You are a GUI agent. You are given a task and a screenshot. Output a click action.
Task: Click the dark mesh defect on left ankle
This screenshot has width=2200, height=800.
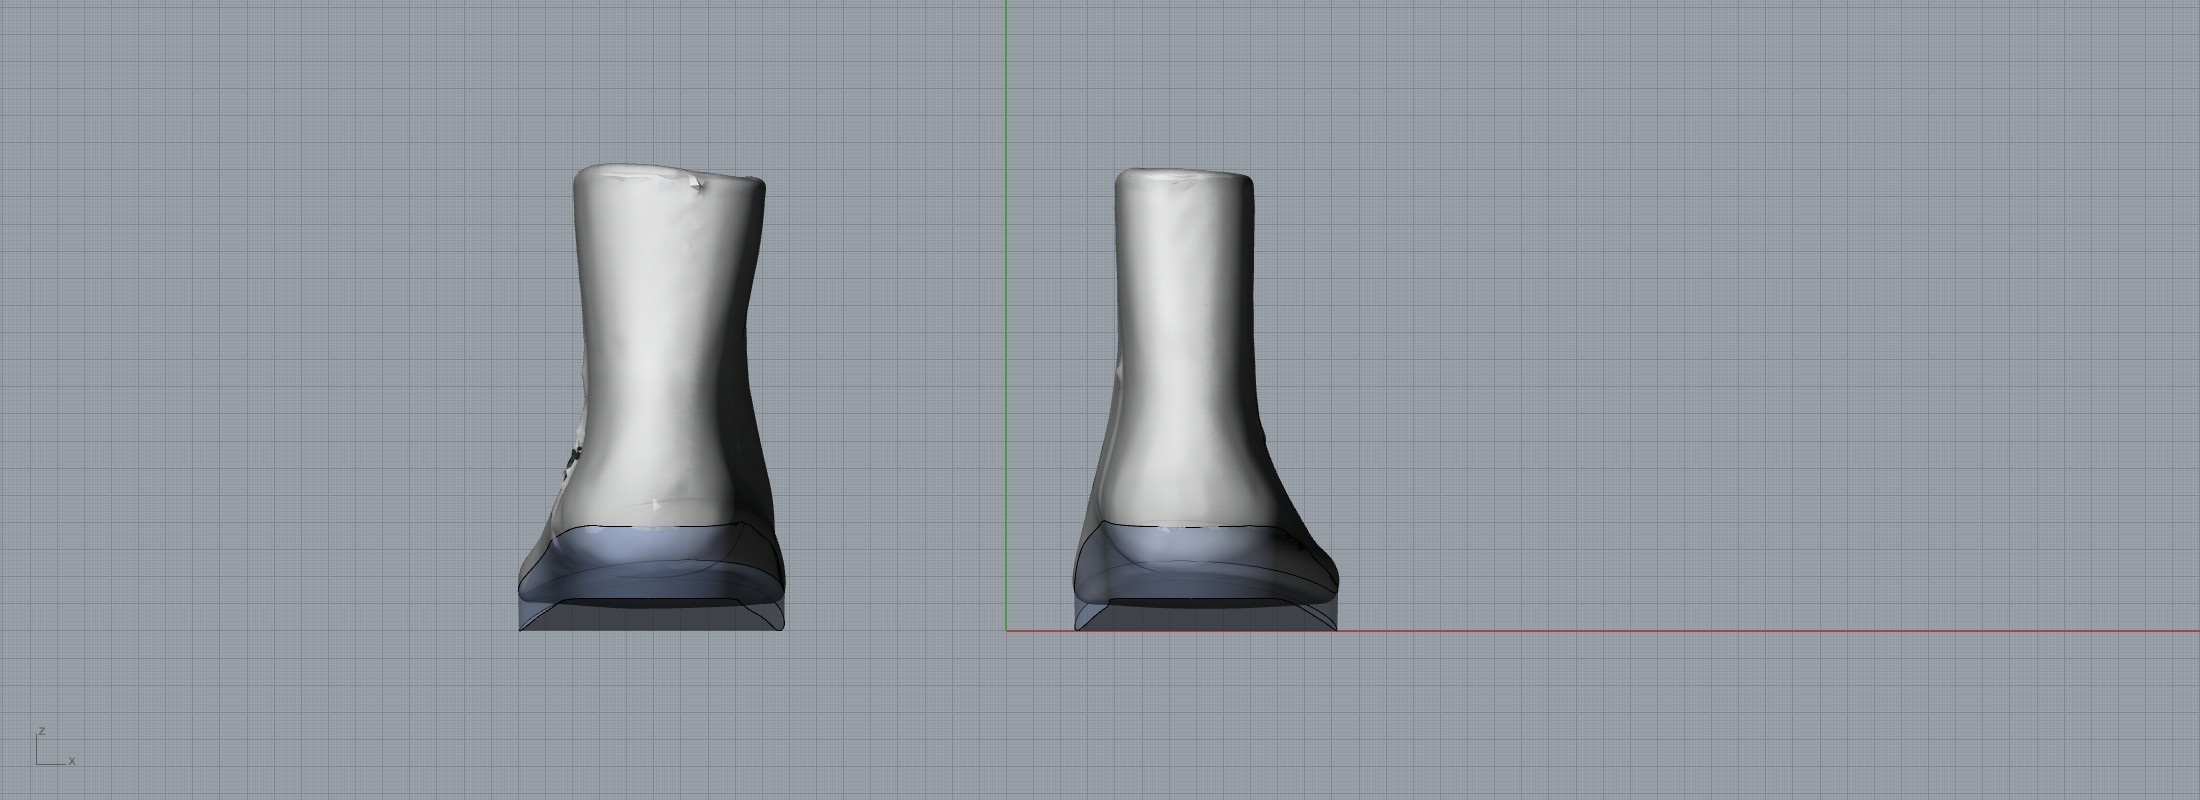(572, 459)
